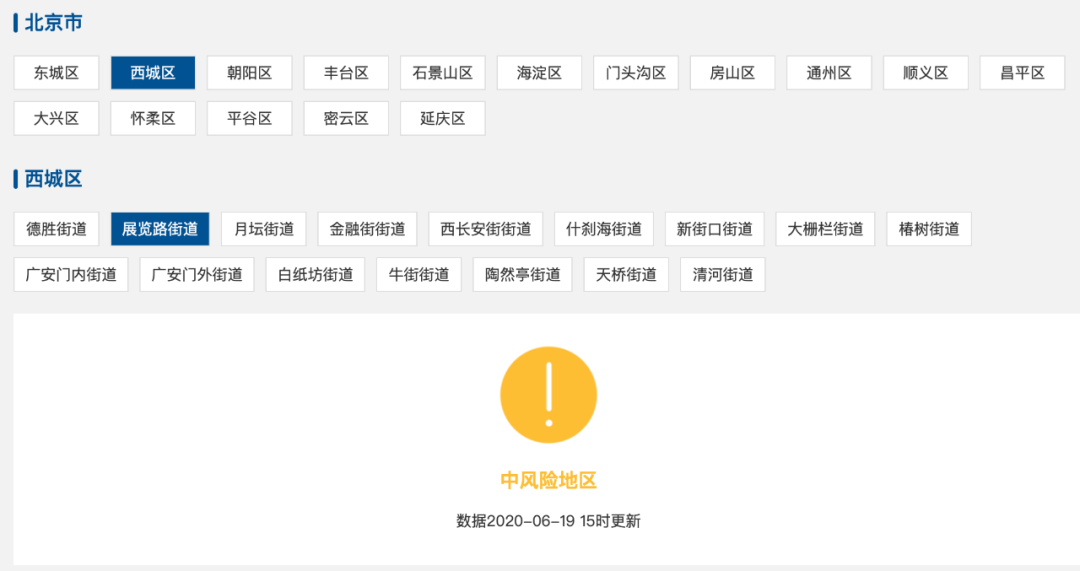Open 大栅栏街道 subdistrict
The image size is (1080, 571).
point(825,229)
